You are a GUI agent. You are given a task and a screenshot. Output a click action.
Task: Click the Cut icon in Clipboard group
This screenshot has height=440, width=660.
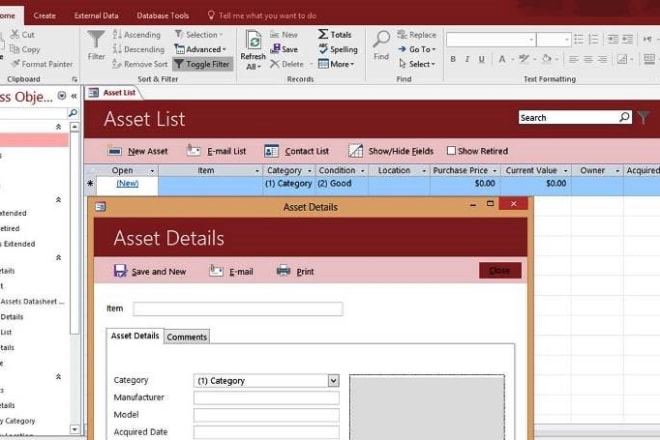tap(15, 35)
